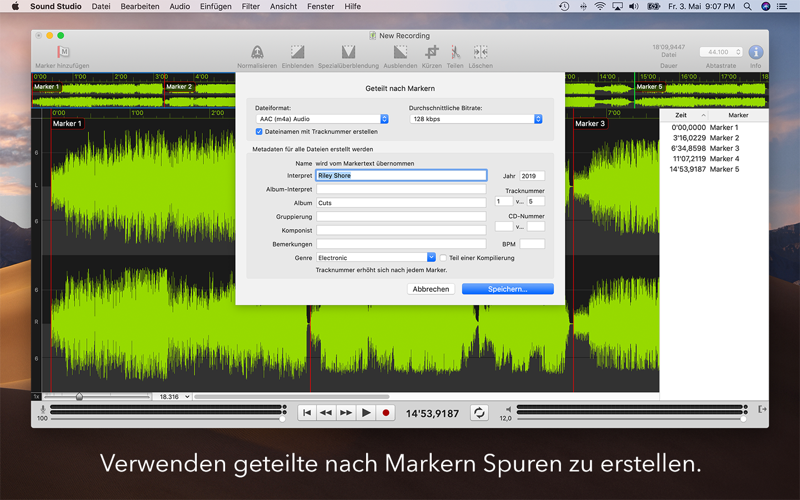Click the Album-Interpret field
Viewport: 800px width, 500px height.
pos(401,189)
